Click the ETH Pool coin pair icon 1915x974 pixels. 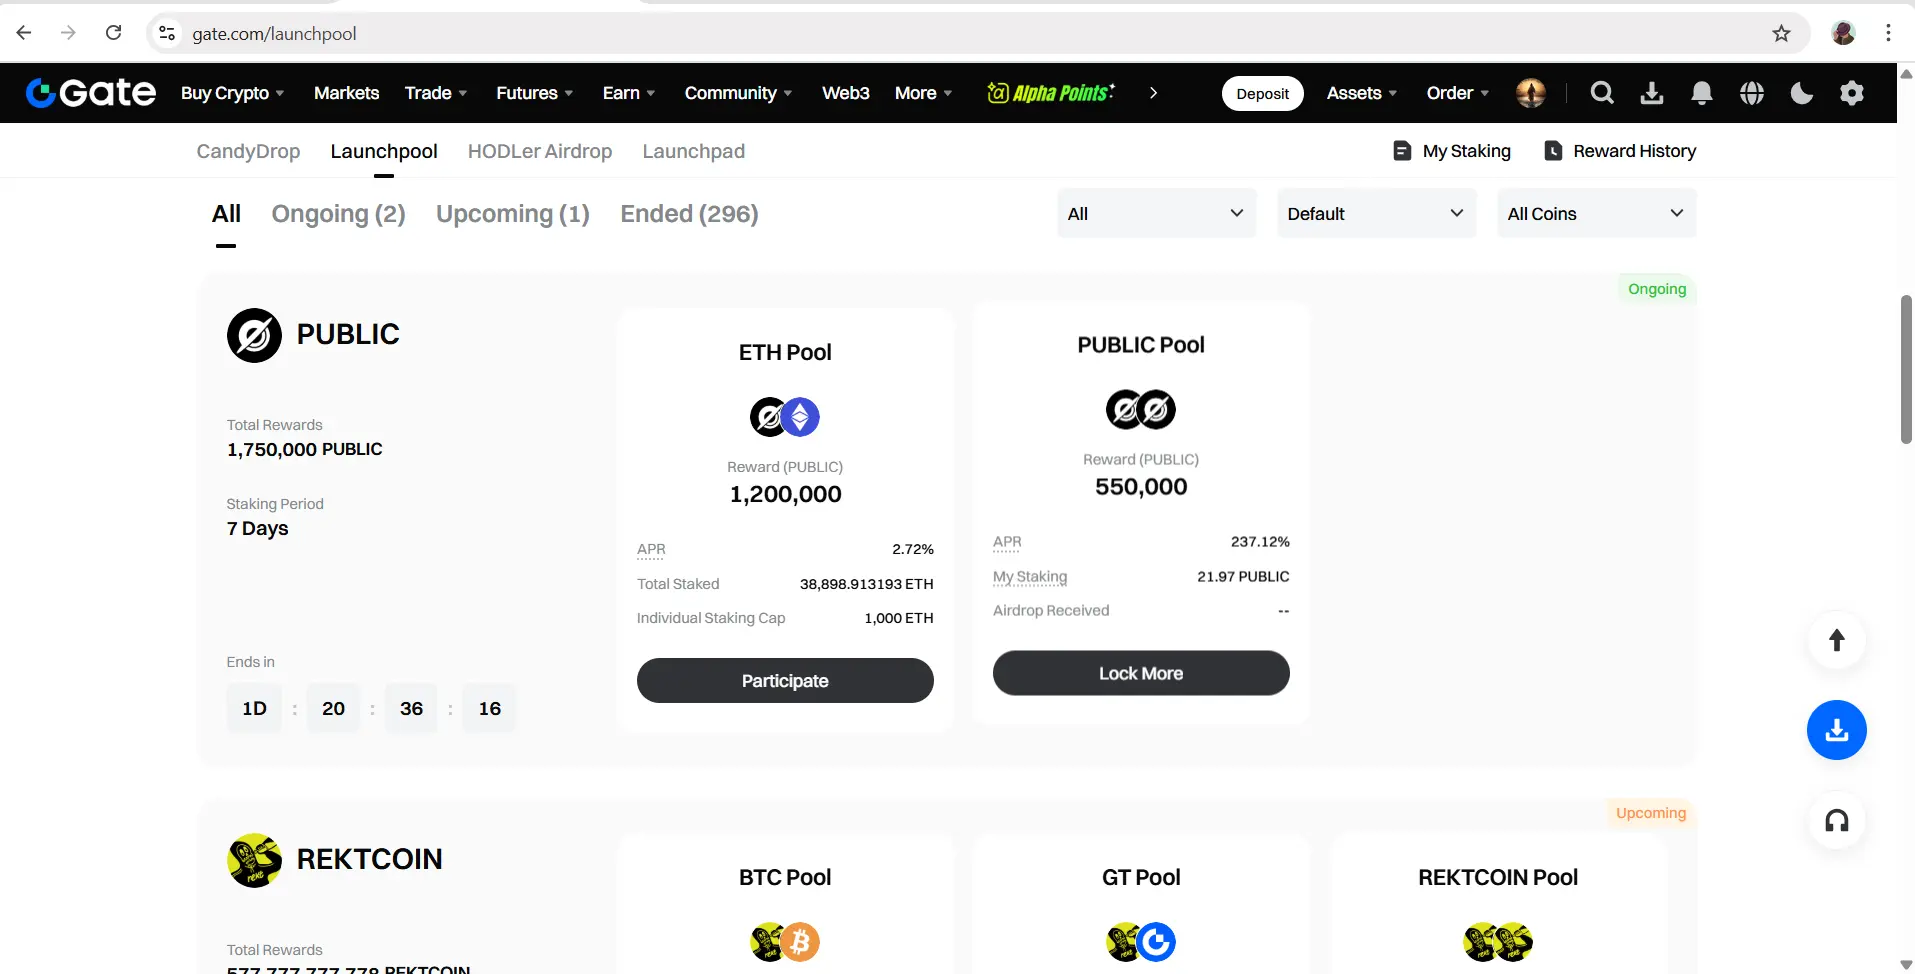pyautogui.click(x=785, y=417)
